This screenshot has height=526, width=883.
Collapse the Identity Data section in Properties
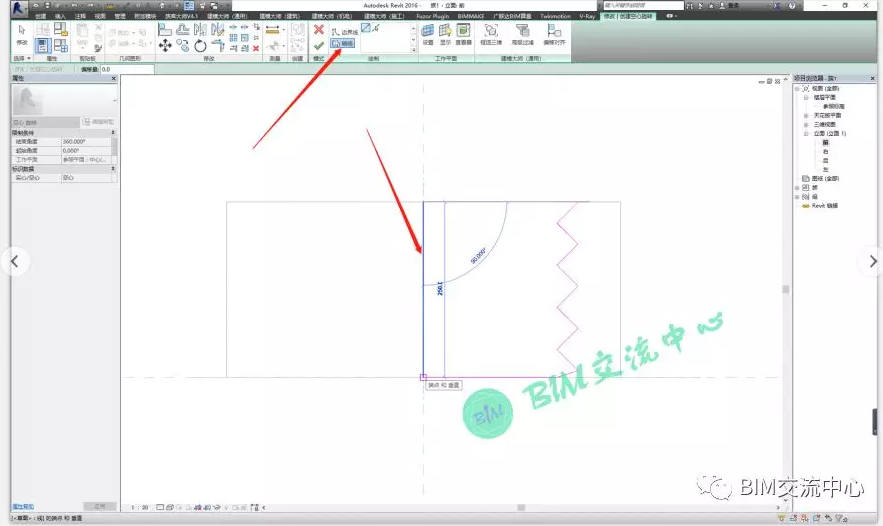pos(113,169)
